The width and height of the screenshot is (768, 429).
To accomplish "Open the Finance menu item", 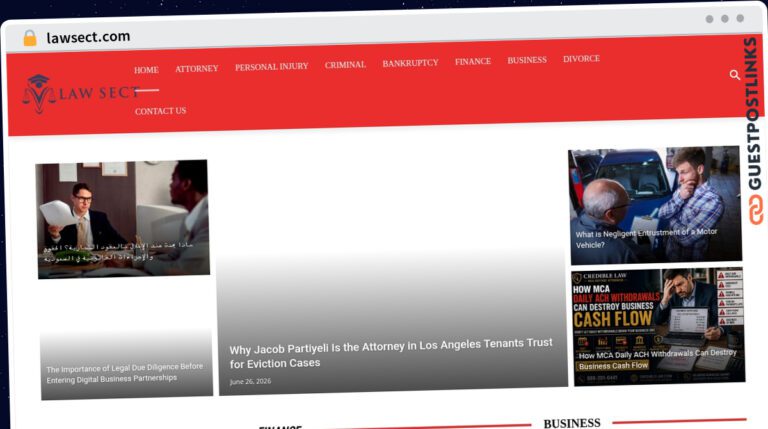I will tap(473, 62).
